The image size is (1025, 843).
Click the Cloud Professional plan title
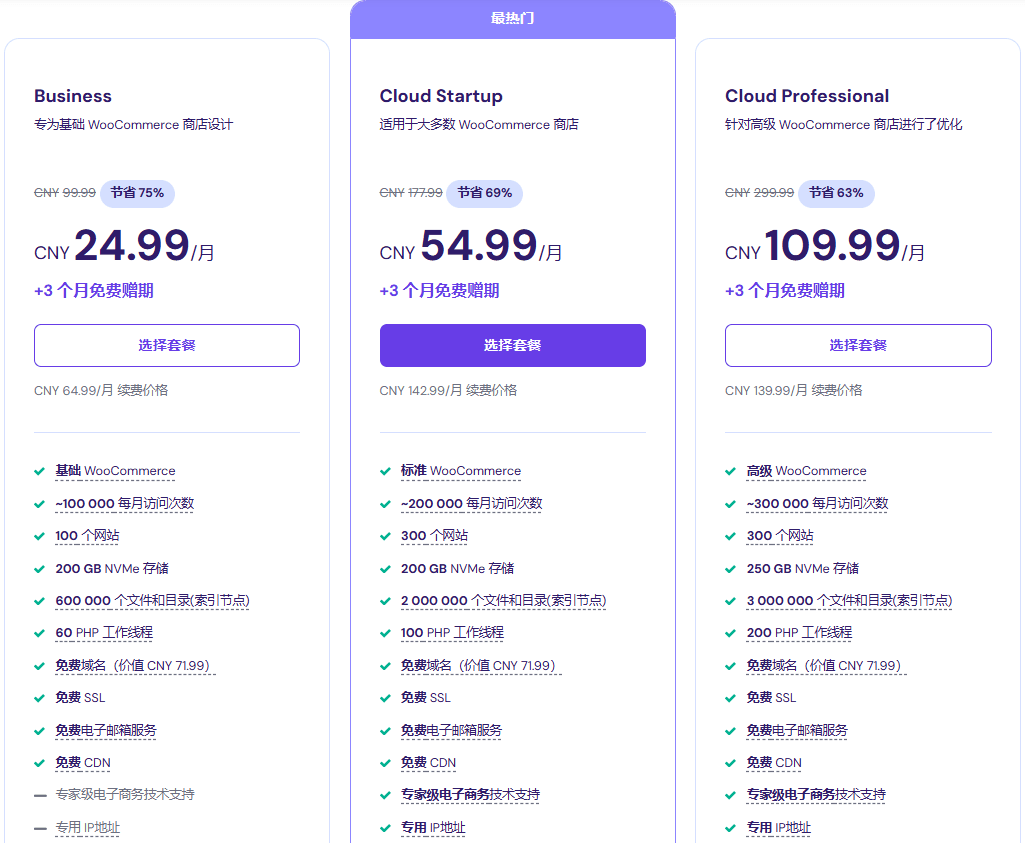[x=807, y=96]
